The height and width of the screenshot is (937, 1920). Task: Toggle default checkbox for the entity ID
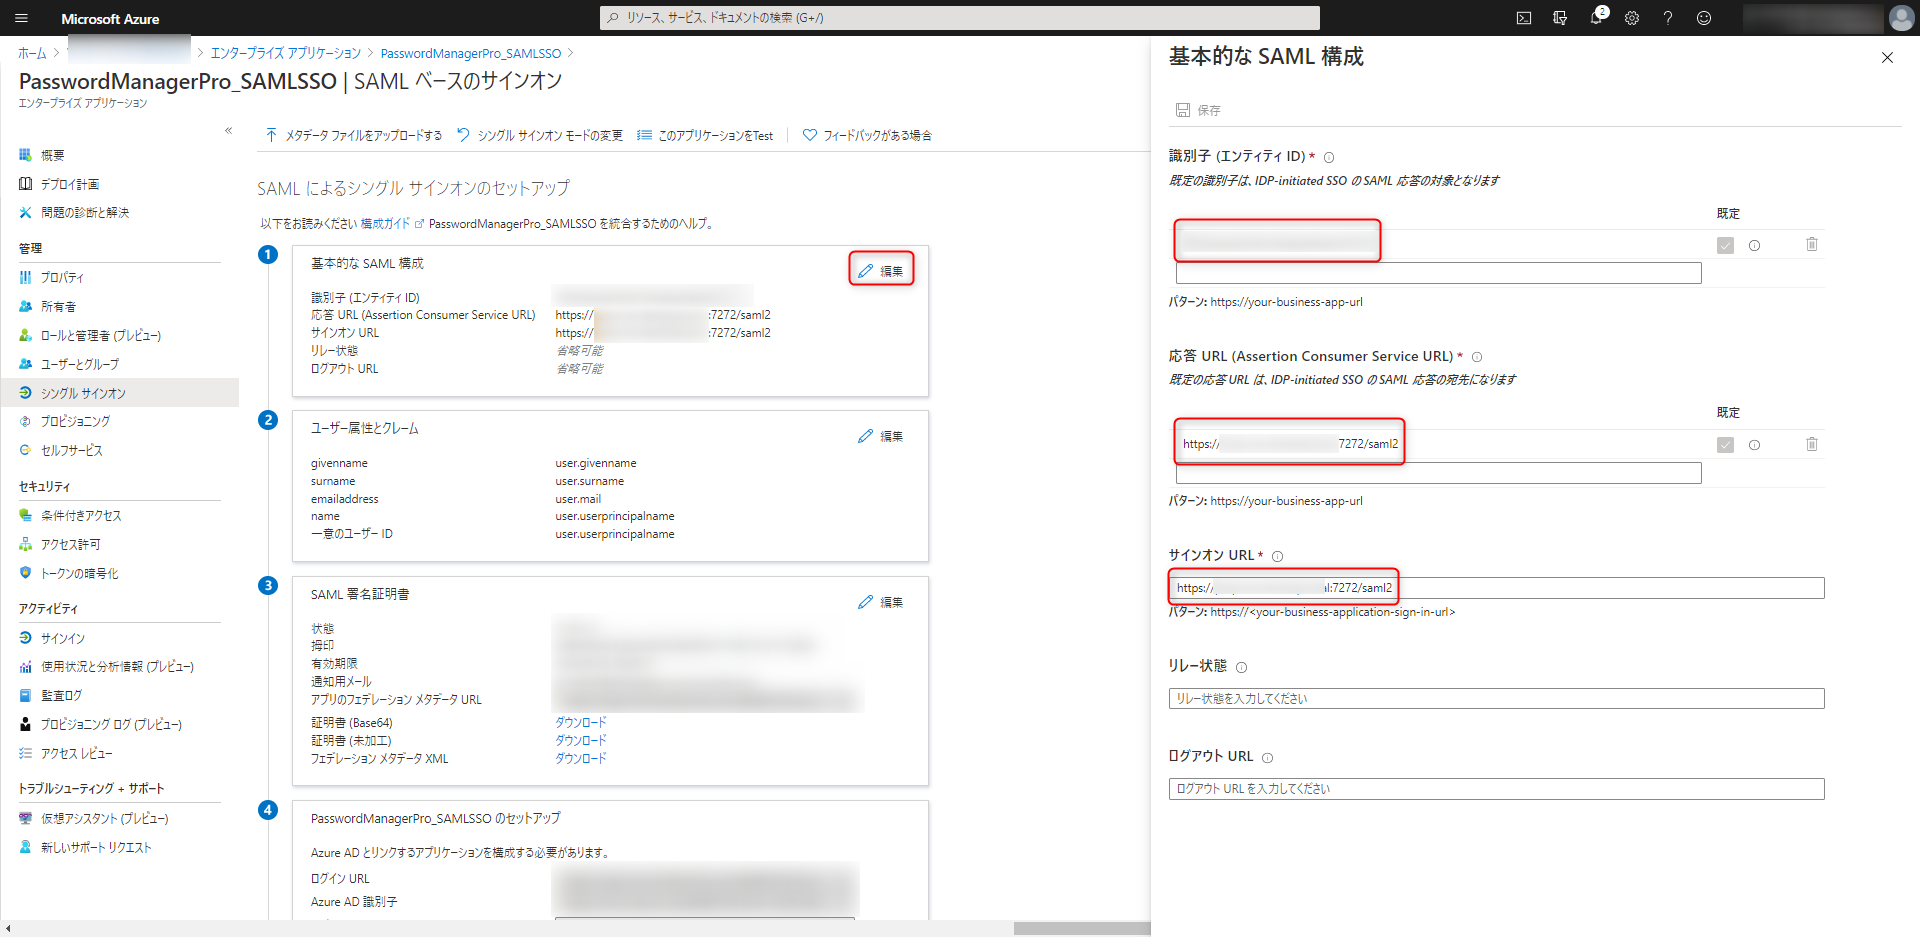(x=1725, y=245)
